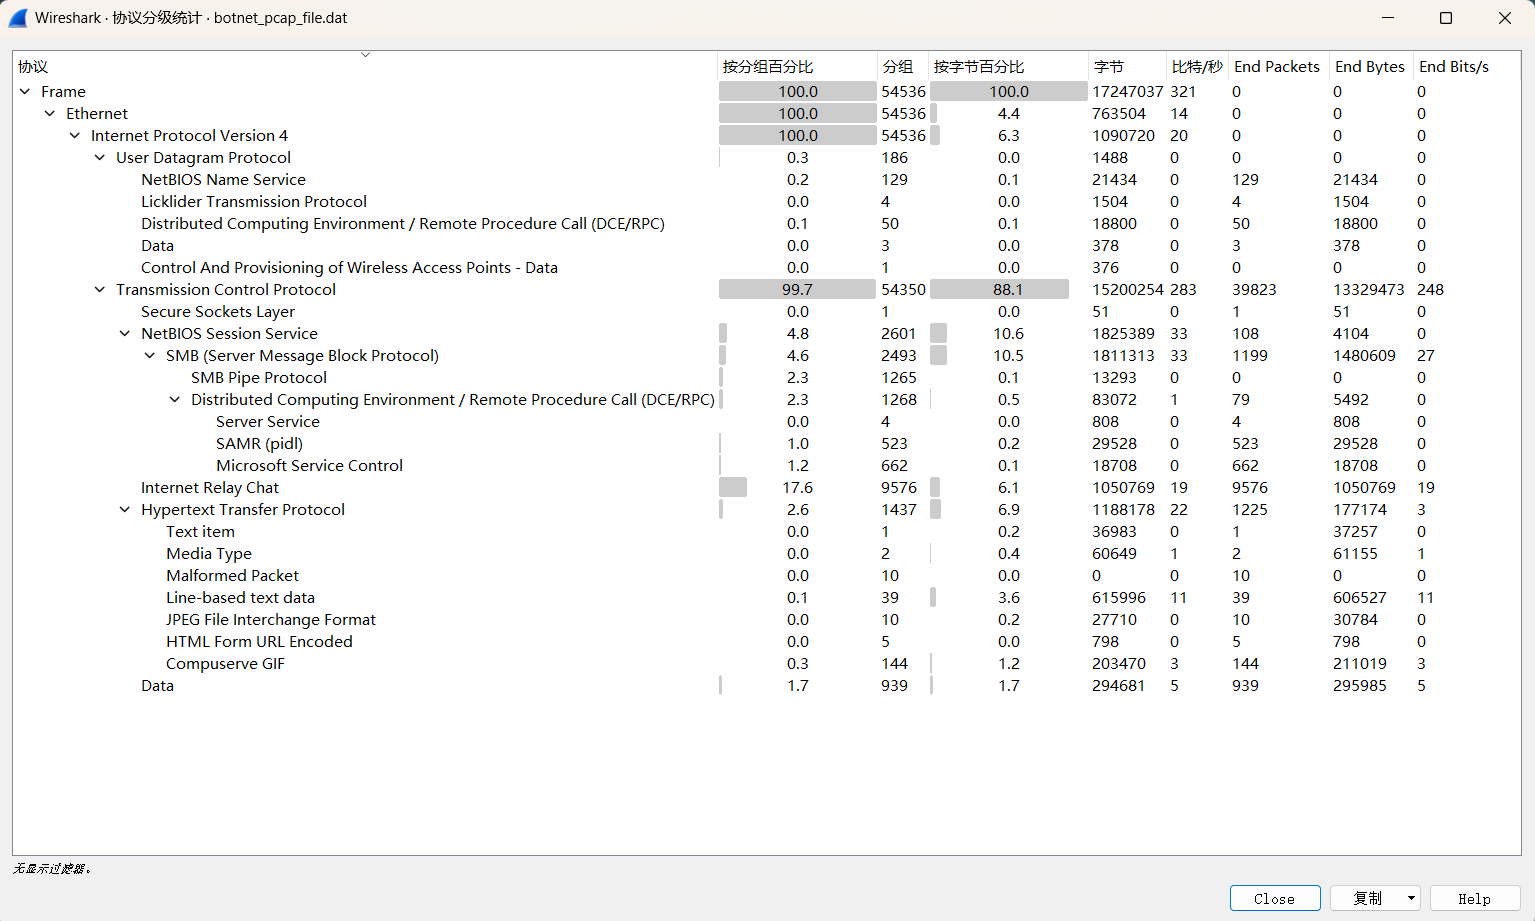Select Data row under User Datagram Protocol
Image resolution: width=1535 pixels, height=921 pixels.
767,246
